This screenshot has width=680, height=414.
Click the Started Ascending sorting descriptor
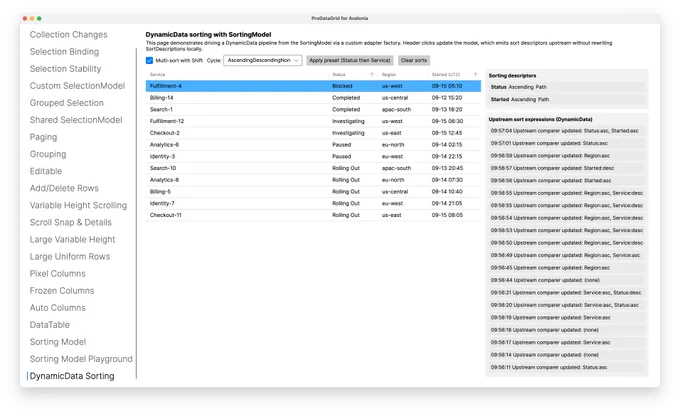tap(566, 99)
